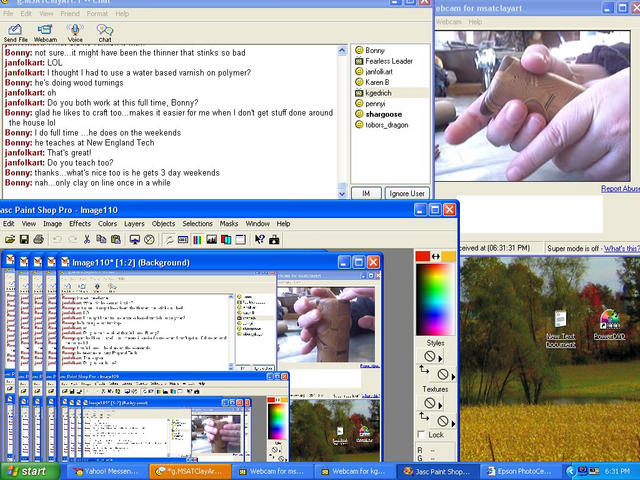This screenshot has height=480, width=640.
Task: Open file in Paint Shop Pro toolbar
Action: [x=10, y=240]
